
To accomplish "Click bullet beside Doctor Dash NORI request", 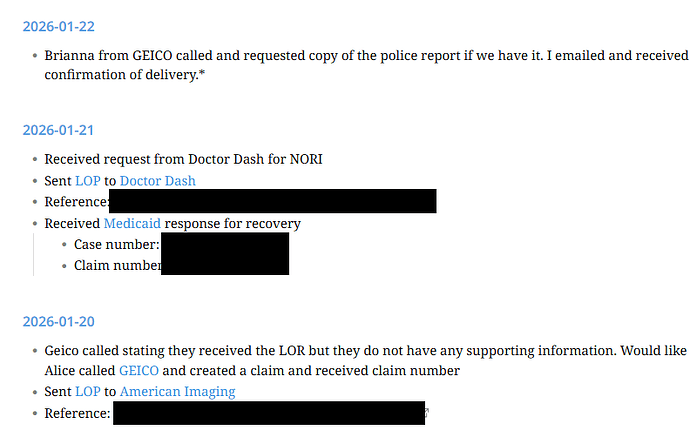I will coord(35,159).
